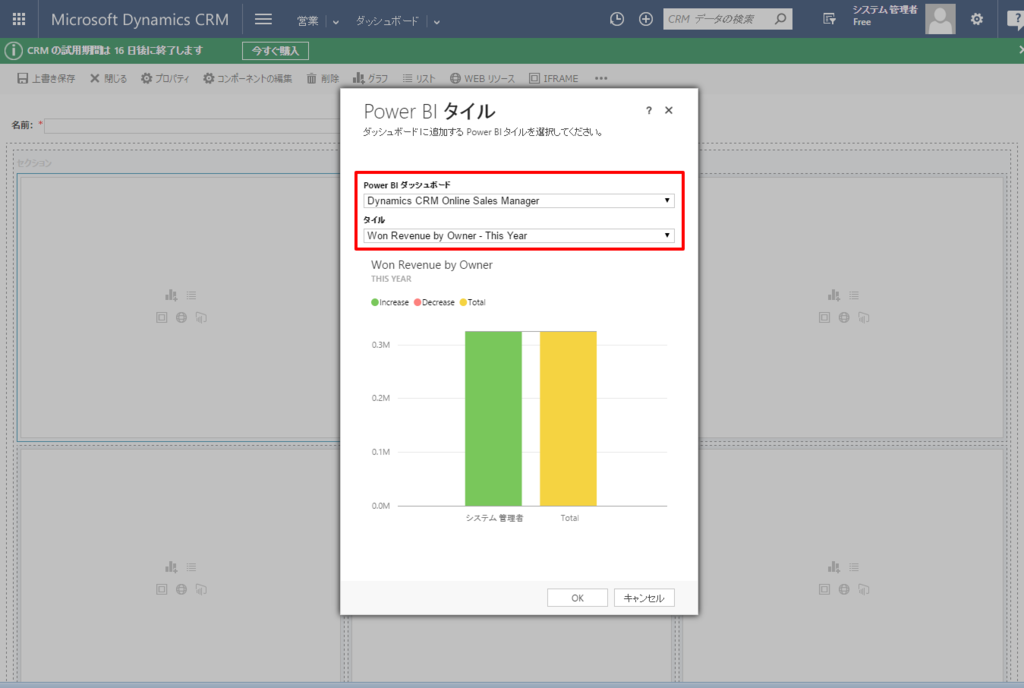1024x688 pixels.
Task: Click 閉じる in the toolbar
Action: click(108, 78)
